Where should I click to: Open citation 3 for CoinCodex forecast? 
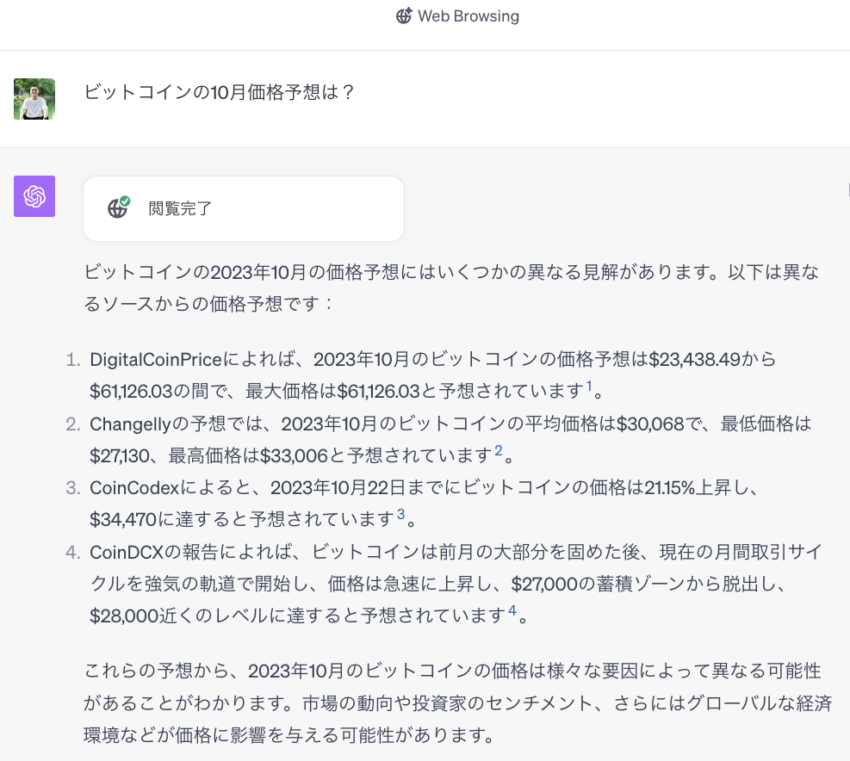(401, 514)
